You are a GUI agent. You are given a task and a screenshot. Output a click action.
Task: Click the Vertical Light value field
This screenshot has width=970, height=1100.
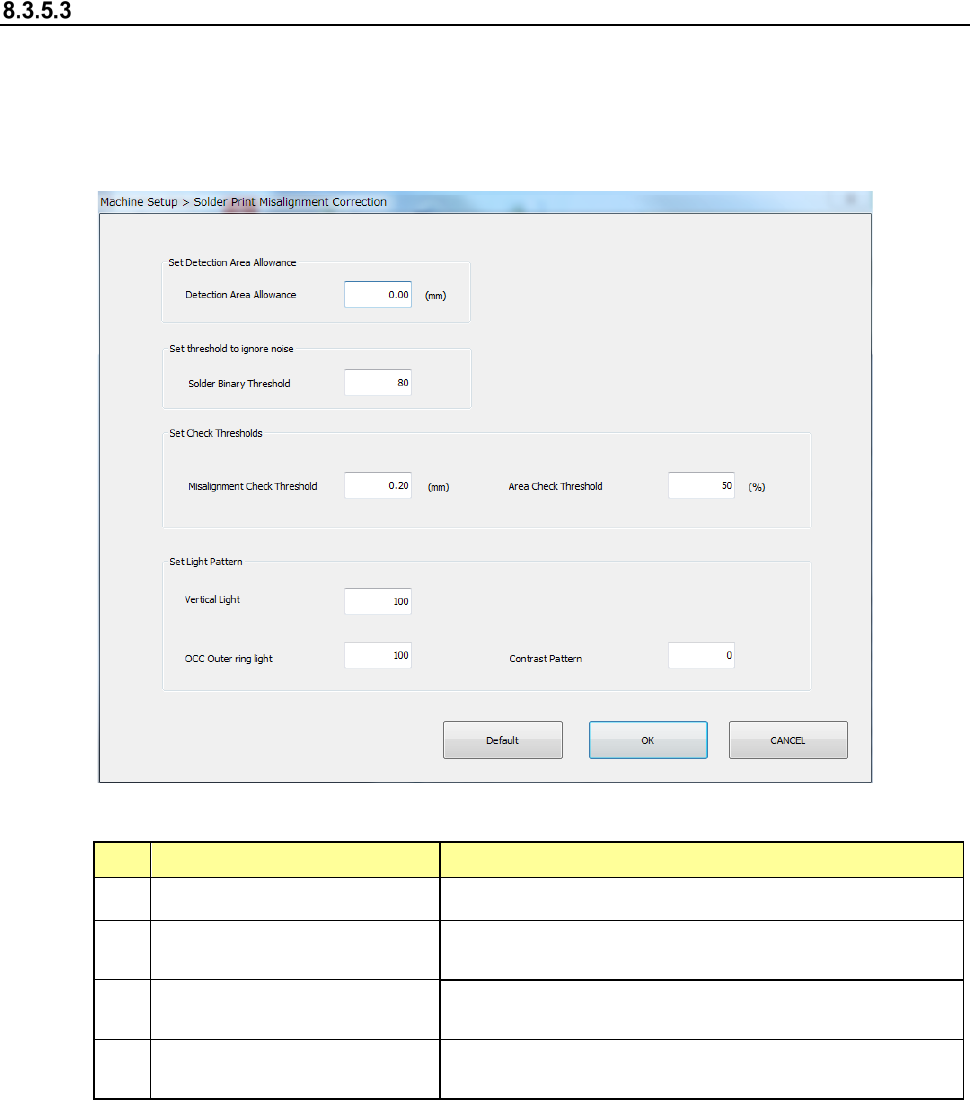377,601
